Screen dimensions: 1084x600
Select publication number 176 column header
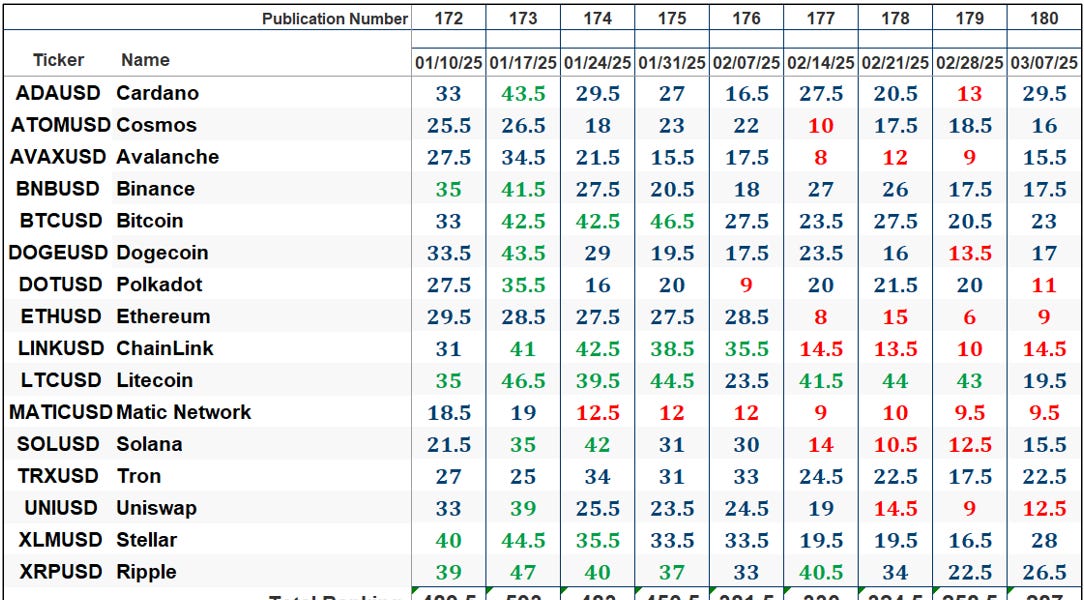click(746, 19)
